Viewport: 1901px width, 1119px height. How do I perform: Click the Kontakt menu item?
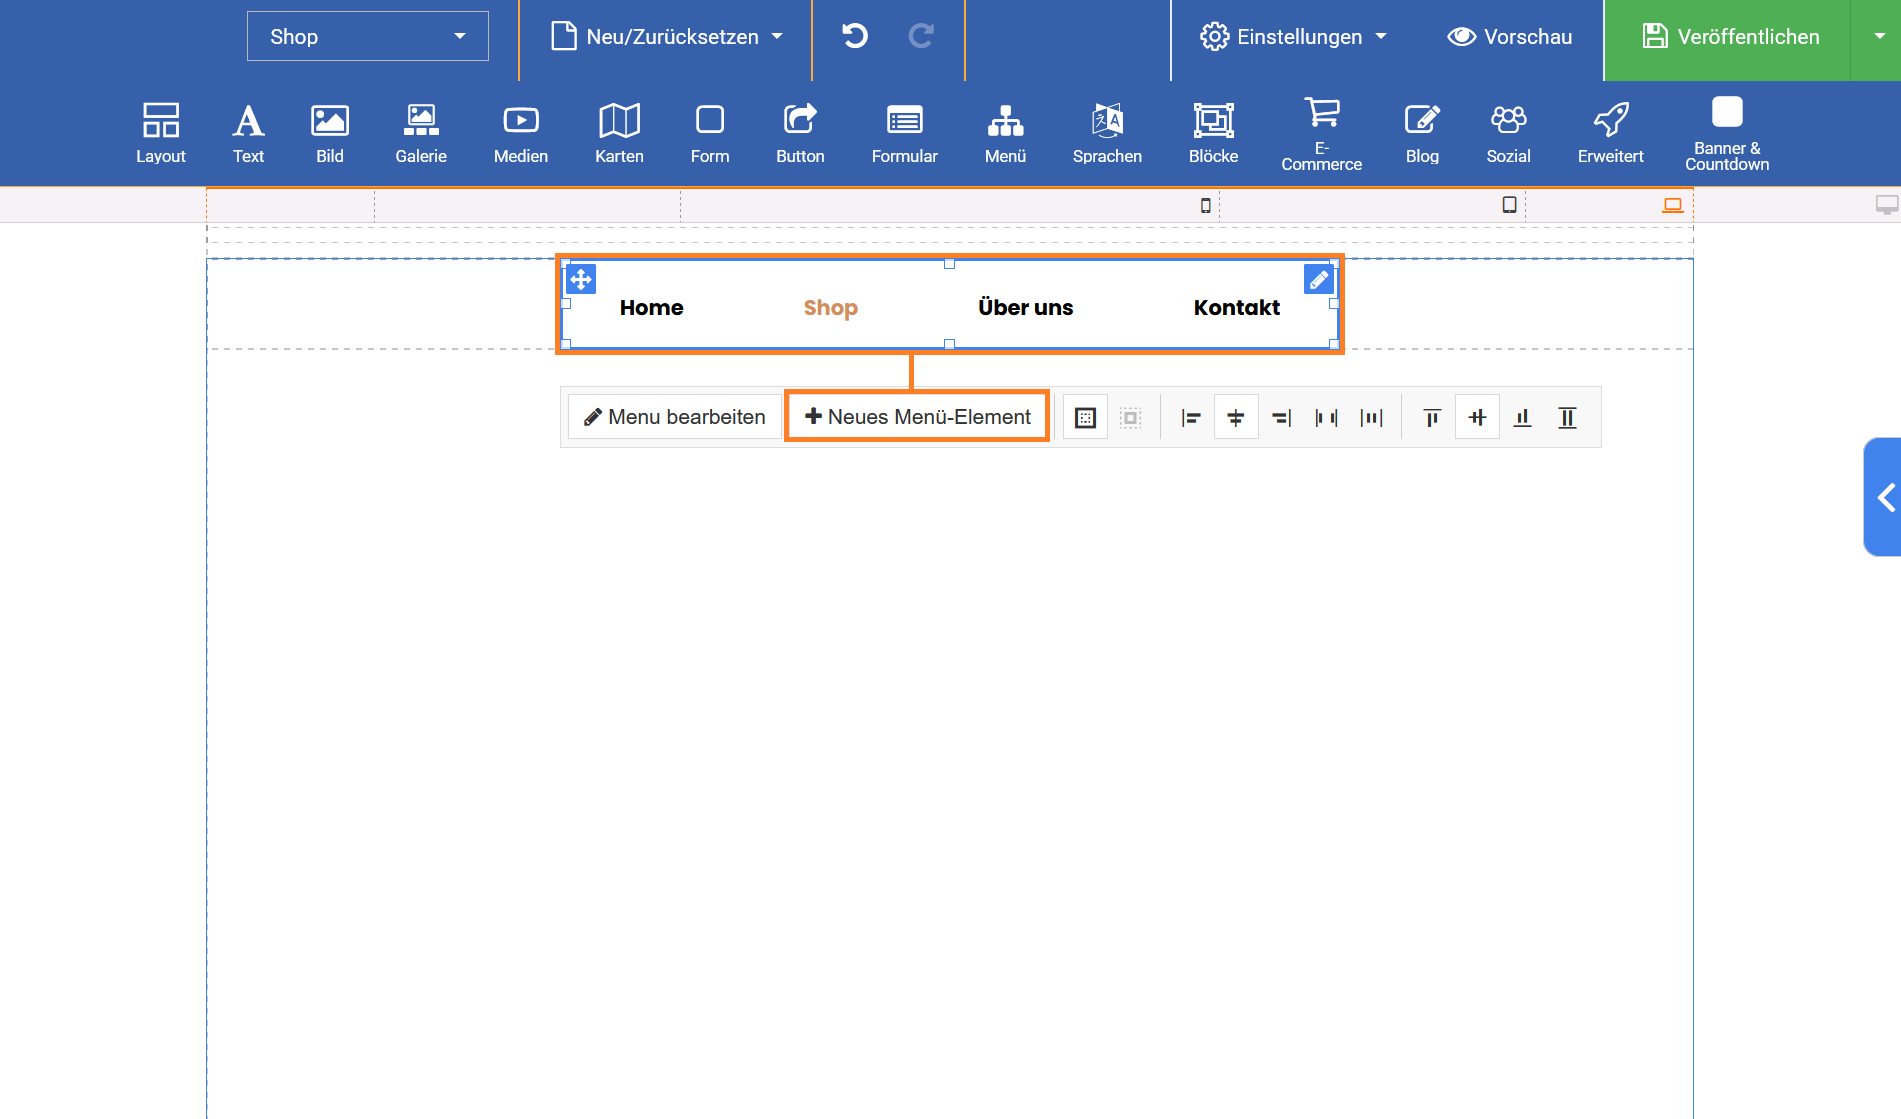pyautogui.click(x=1236, y=308)
